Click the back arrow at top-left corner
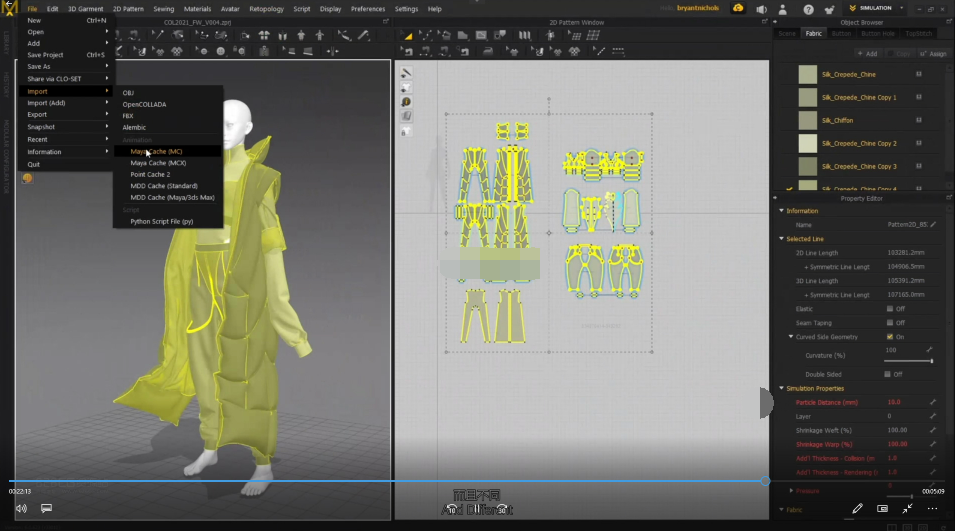 [x=9, y=4]
